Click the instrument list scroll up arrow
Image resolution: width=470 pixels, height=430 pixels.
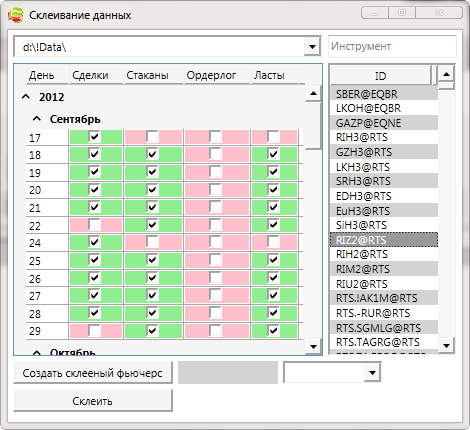(446, 74)
